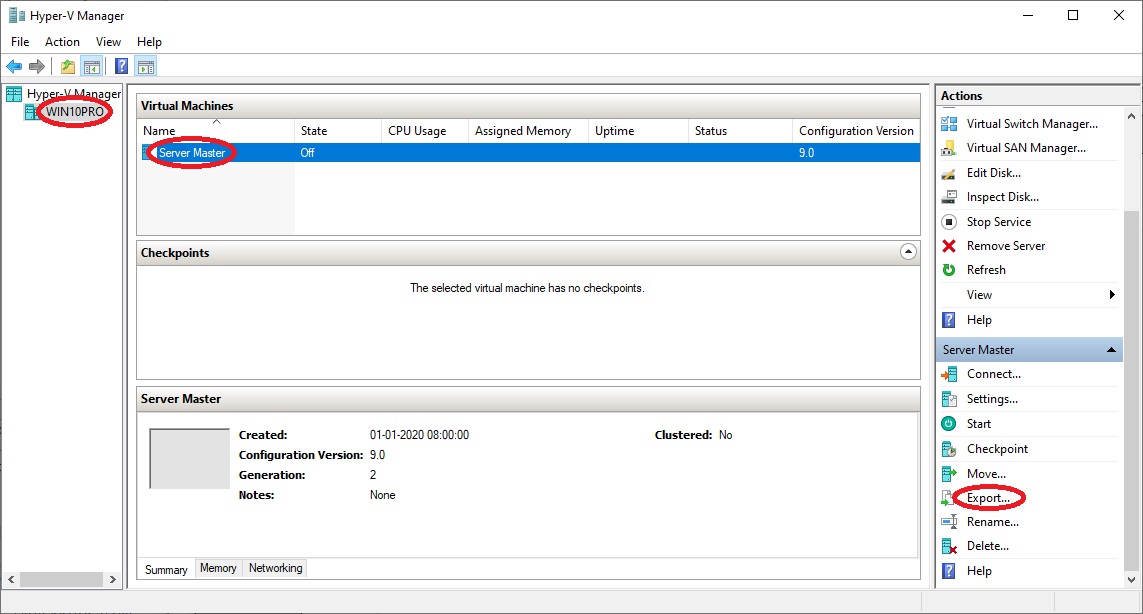Click the Hyper-V Manager title bar icon

(x=16, y=15)
